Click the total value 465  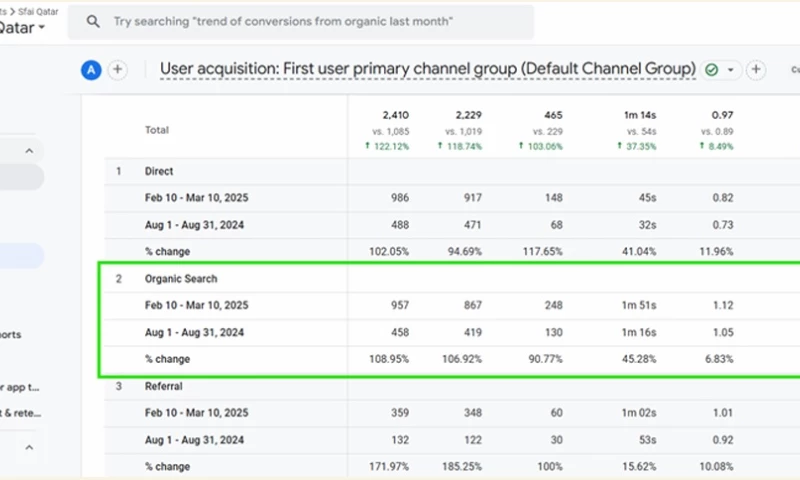coord(553,115)
